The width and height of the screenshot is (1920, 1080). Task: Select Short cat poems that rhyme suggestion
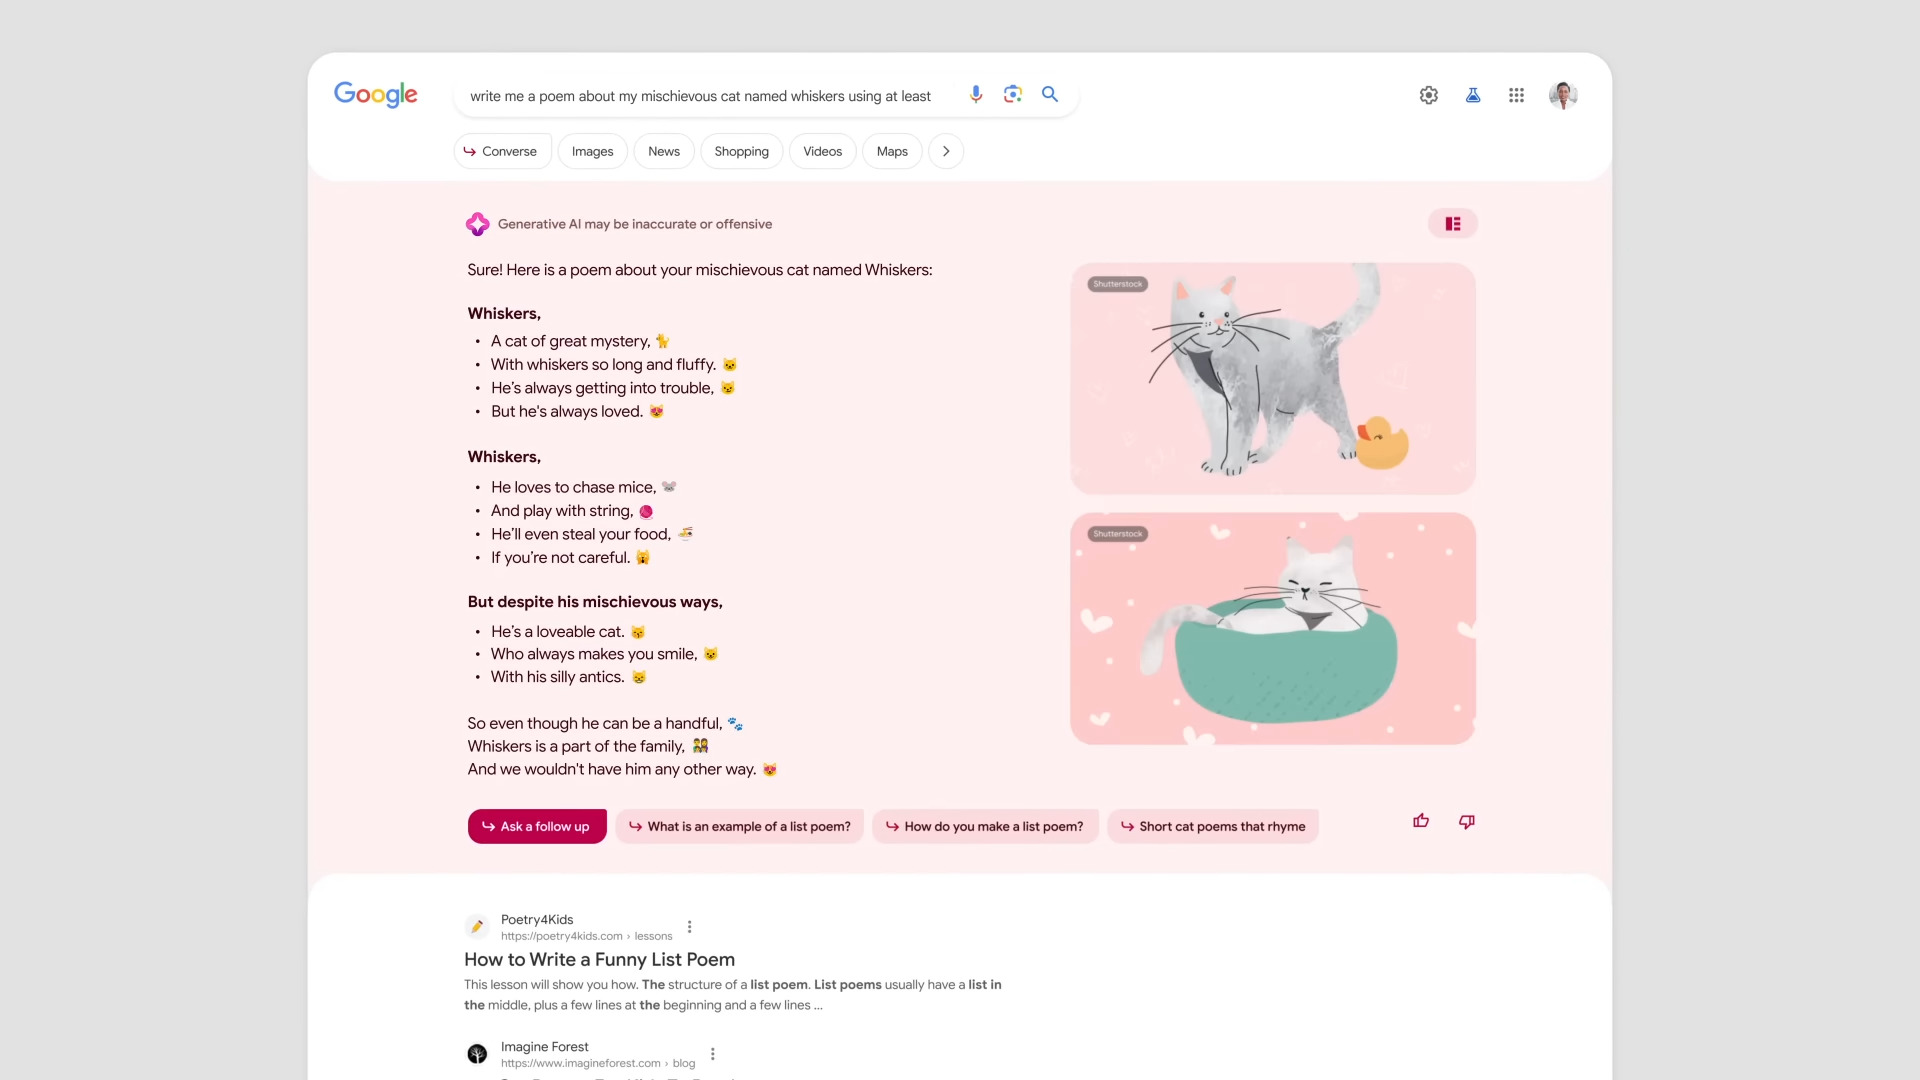point(1213,827)
